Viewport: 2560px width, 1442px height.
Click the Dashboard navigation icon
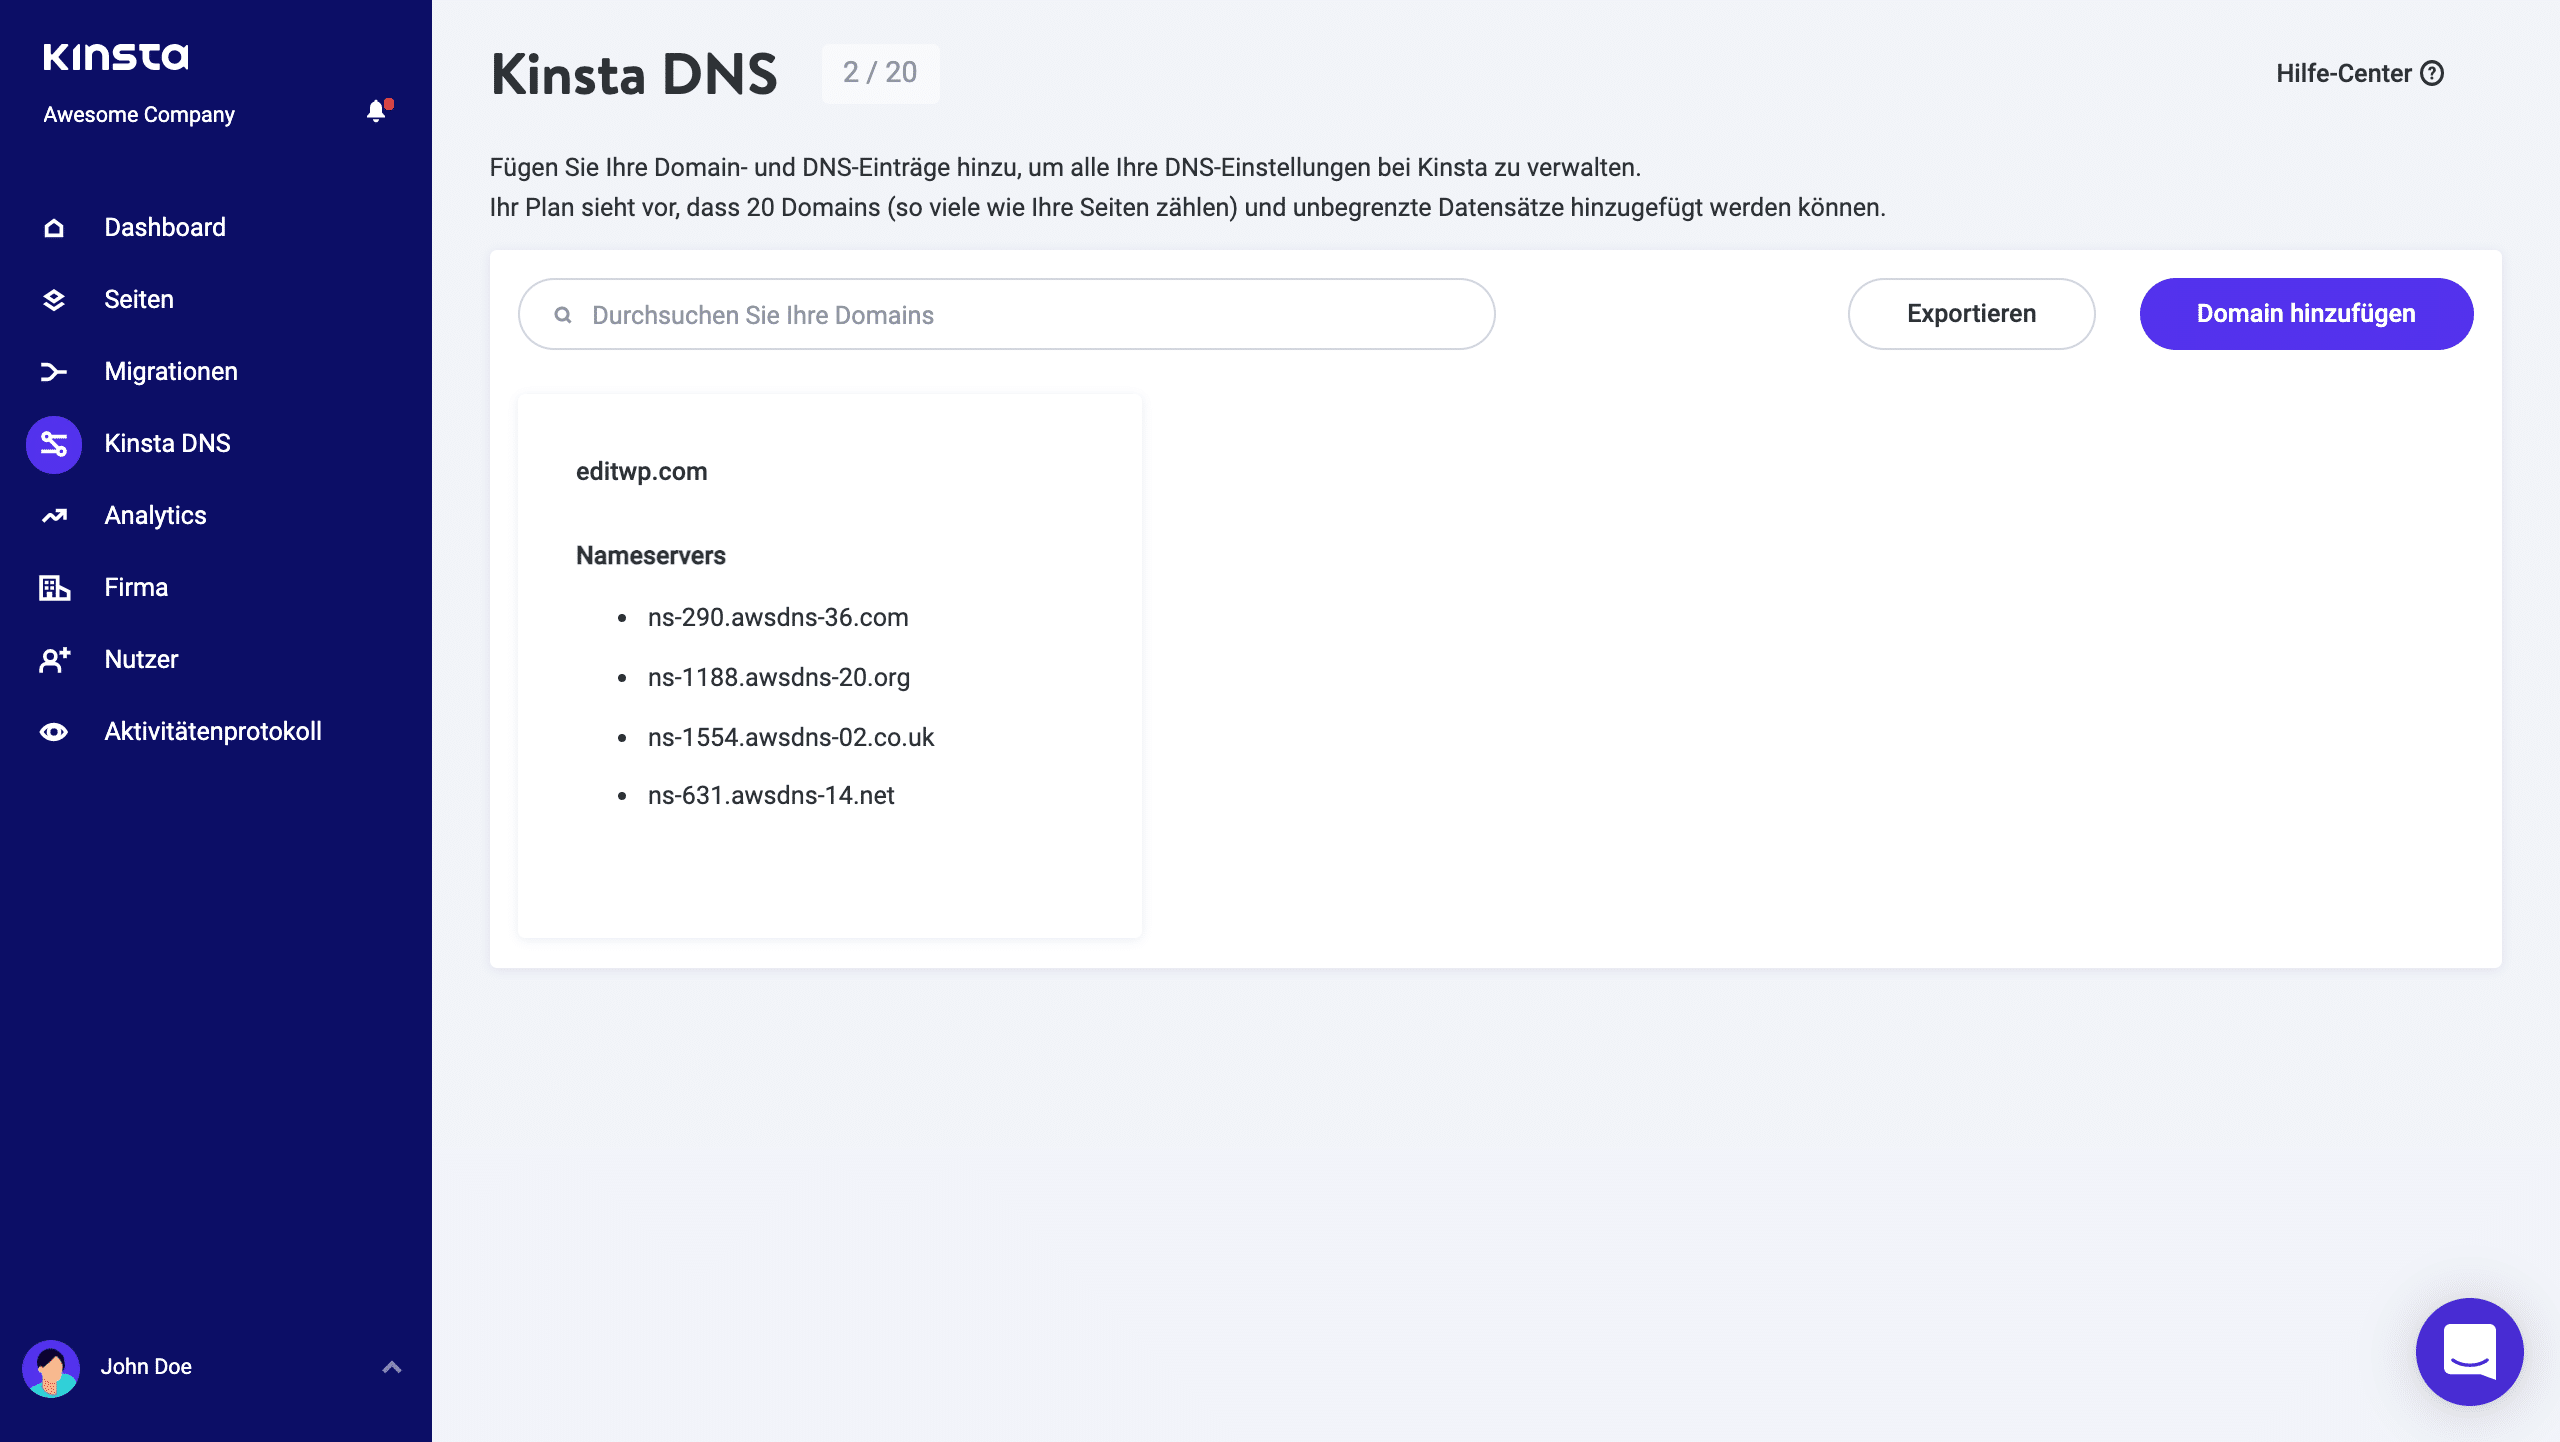55,225
